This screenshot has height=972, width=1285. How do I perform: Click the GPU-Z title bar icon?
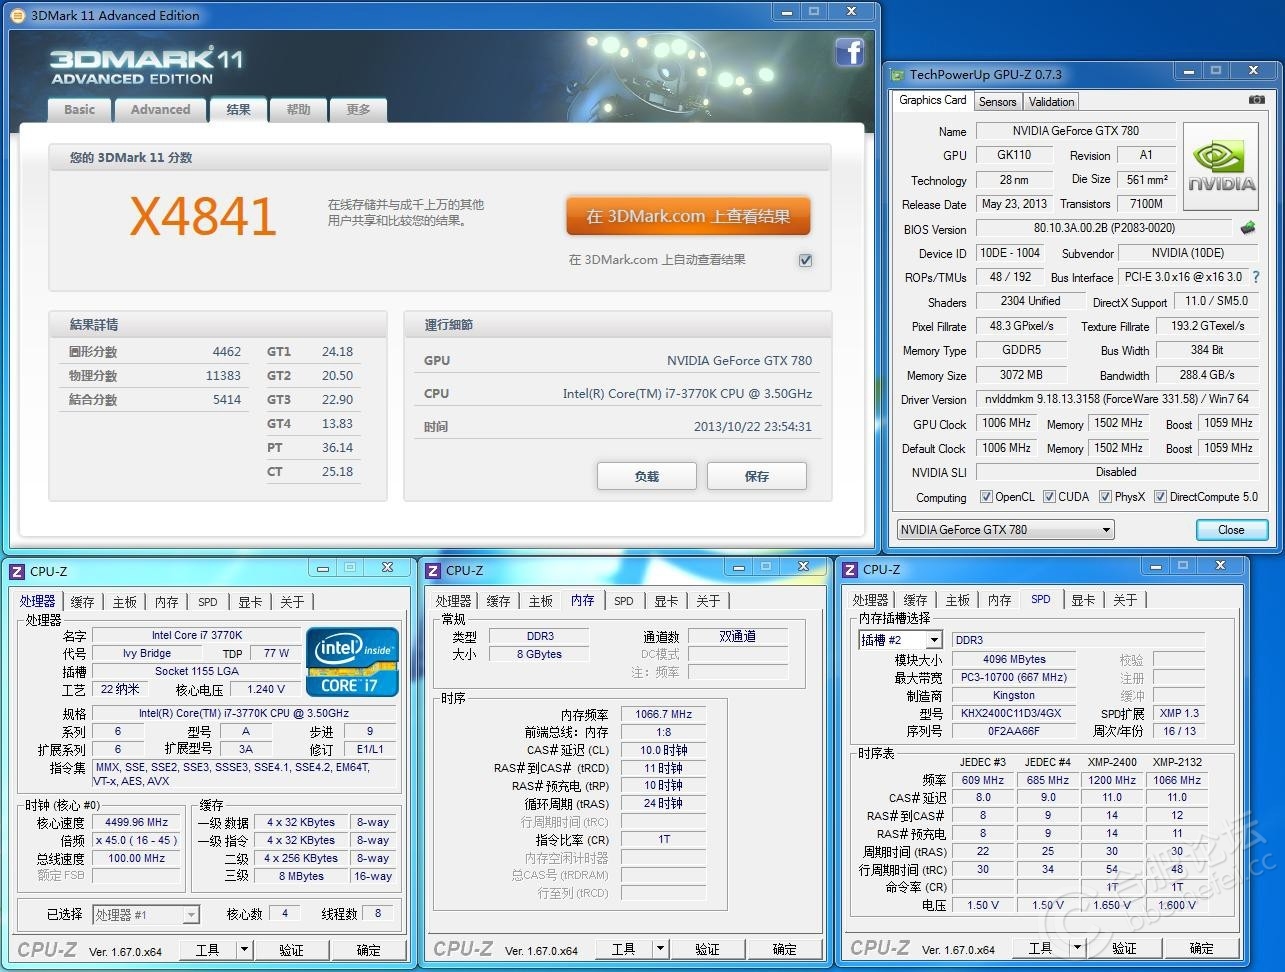(897, 74)
